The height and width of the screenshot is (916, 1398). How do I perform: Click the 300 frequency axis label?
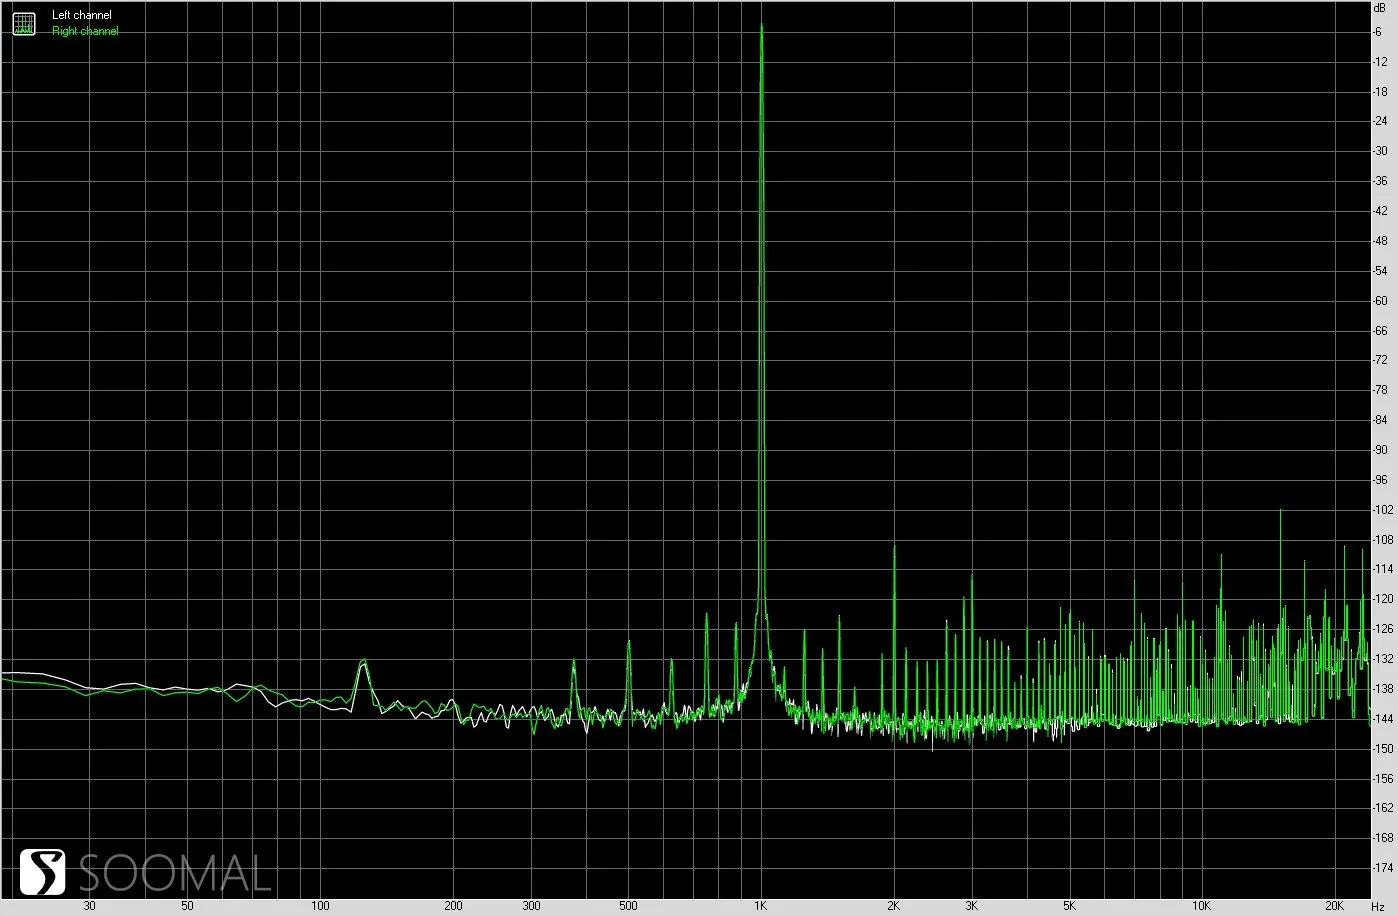531,906
